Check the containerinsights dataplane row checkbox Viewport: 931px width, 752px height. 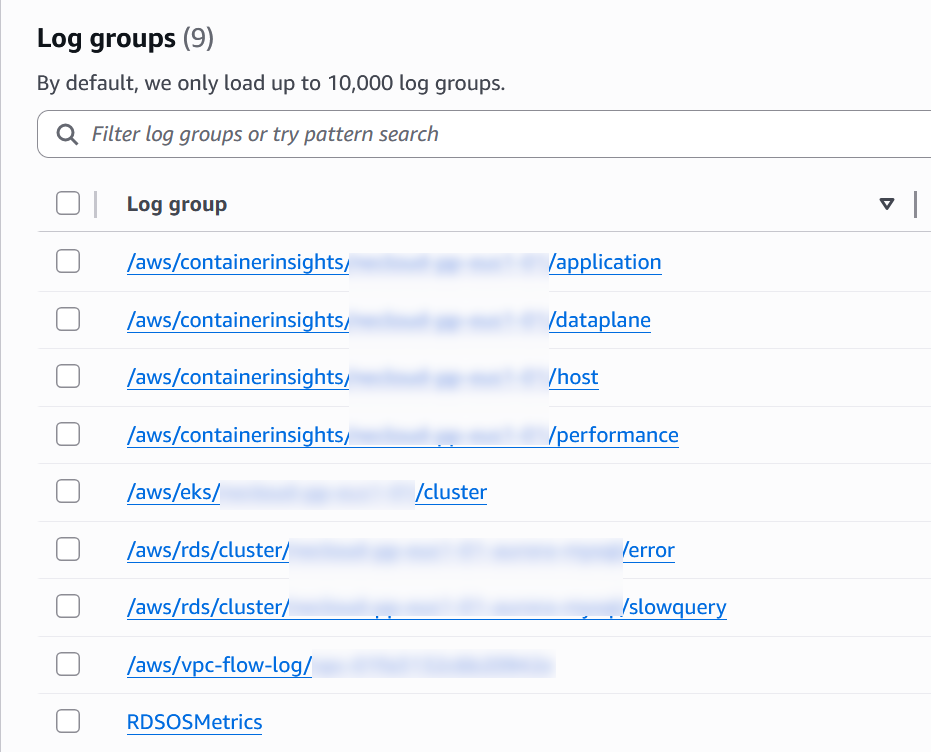click(68, 320)
